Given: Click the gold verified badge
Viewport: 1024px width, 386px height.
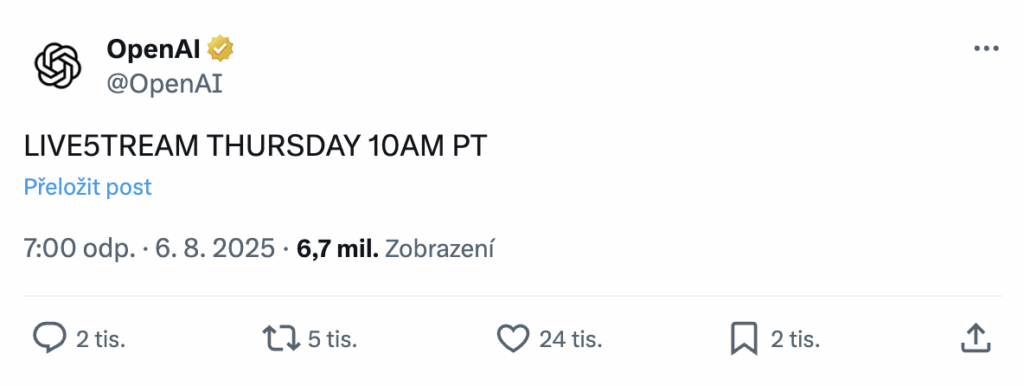Looking at the screenshot, I should point(220,48).
